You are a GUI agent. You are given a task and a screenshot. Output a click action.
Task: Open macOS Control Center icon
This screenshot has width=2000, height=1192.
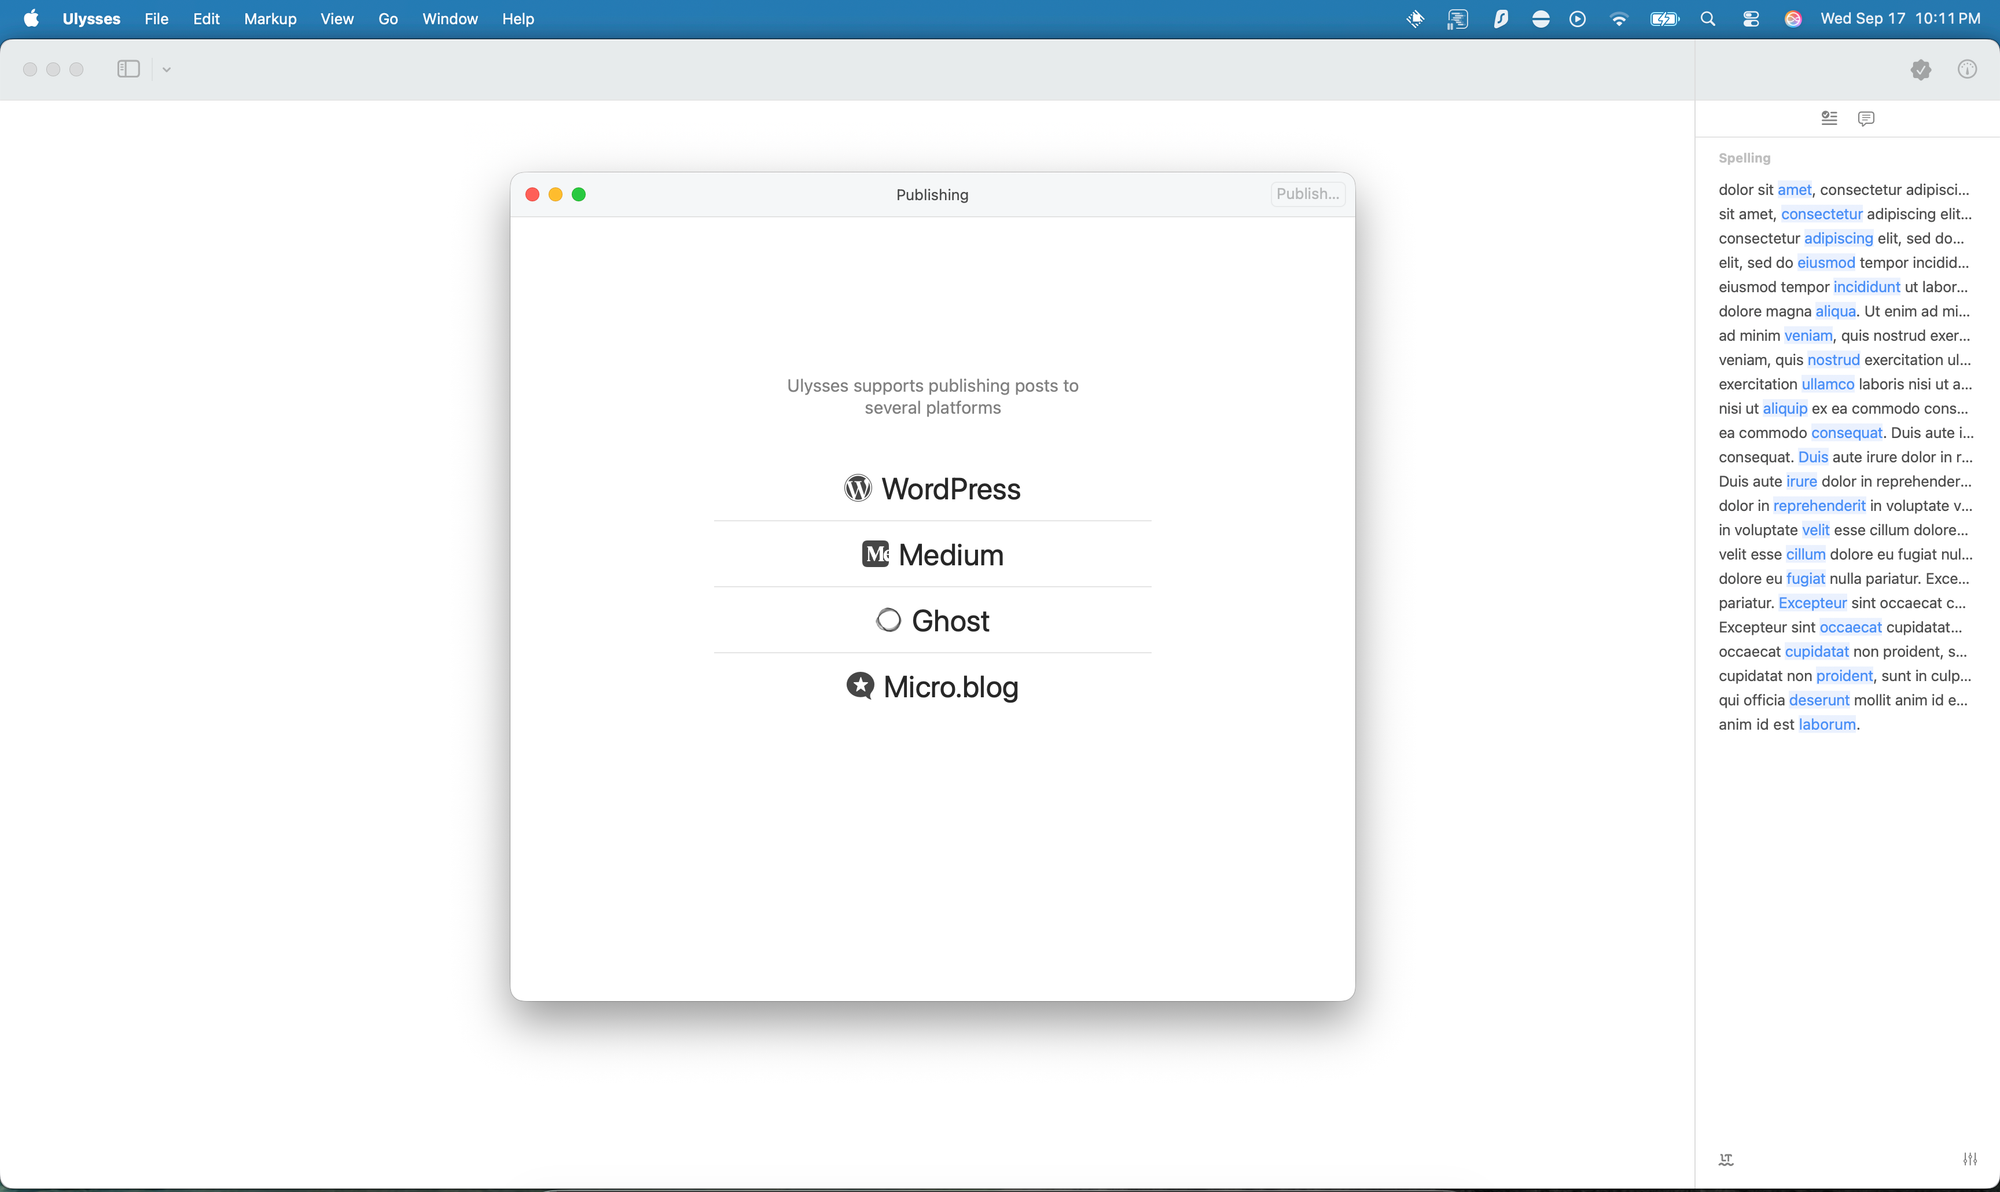[x=1751, y=19]
